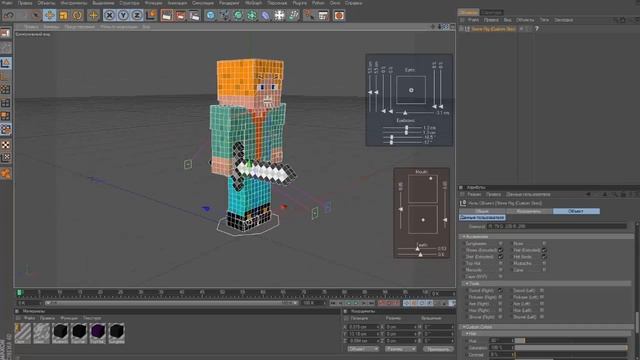640x360 pixels.
Task: Adjust the Saturation slider for hair
Action: tap(571, 347)
